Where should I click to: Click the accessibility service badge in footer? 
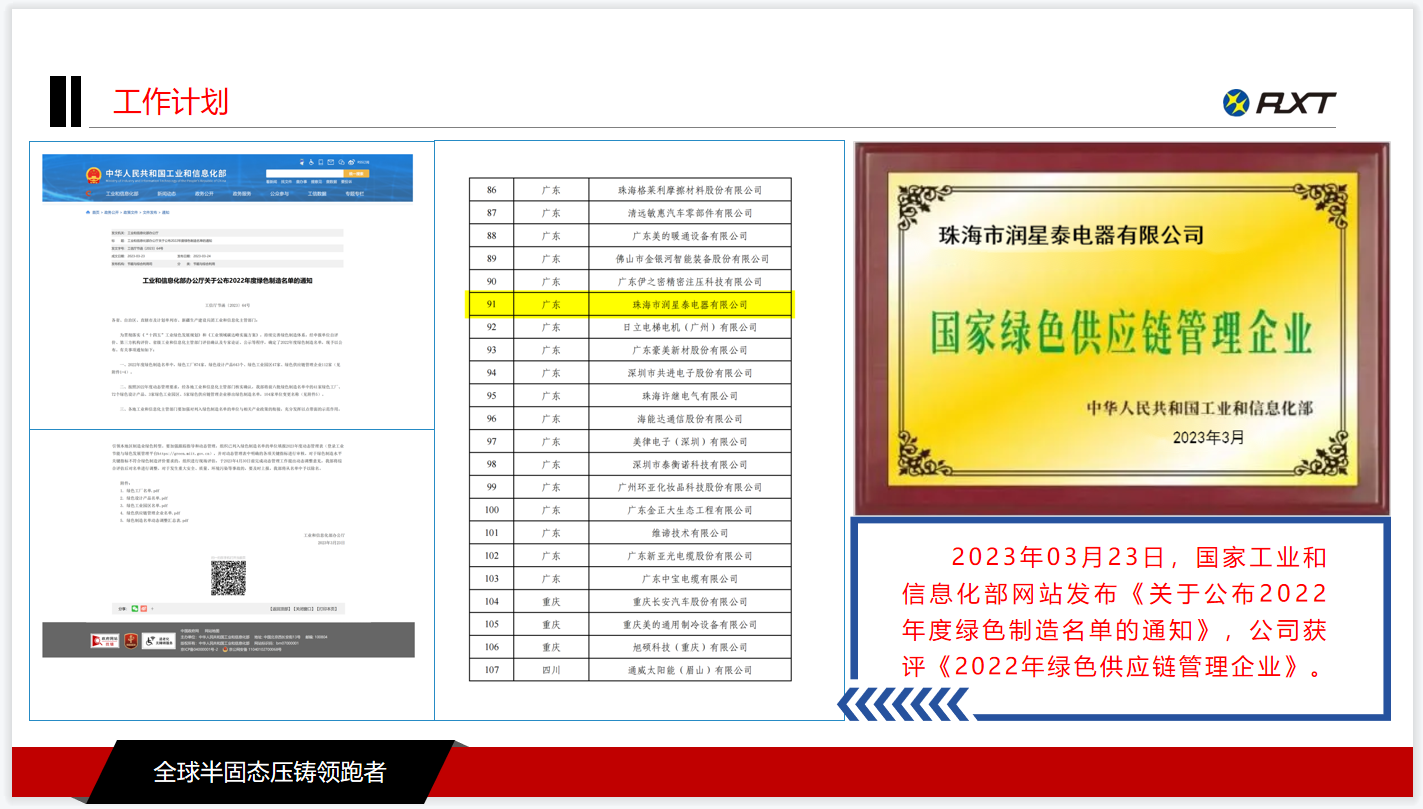(x=159, y=641)
